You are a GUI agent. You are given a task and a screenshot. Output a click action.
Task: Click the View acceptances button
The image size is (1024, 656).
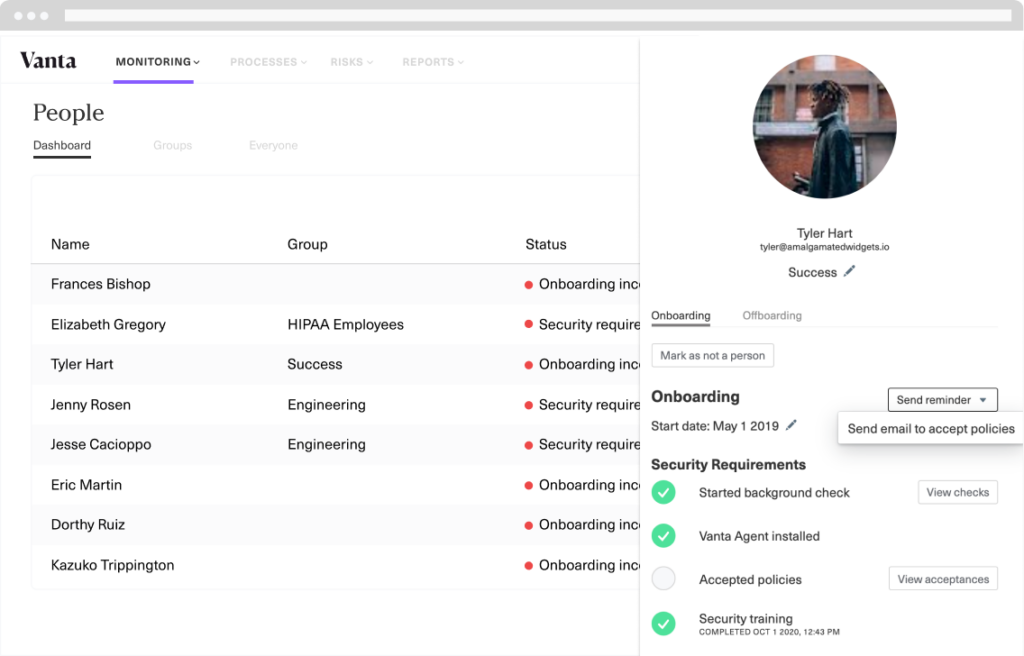click(942, 578)
